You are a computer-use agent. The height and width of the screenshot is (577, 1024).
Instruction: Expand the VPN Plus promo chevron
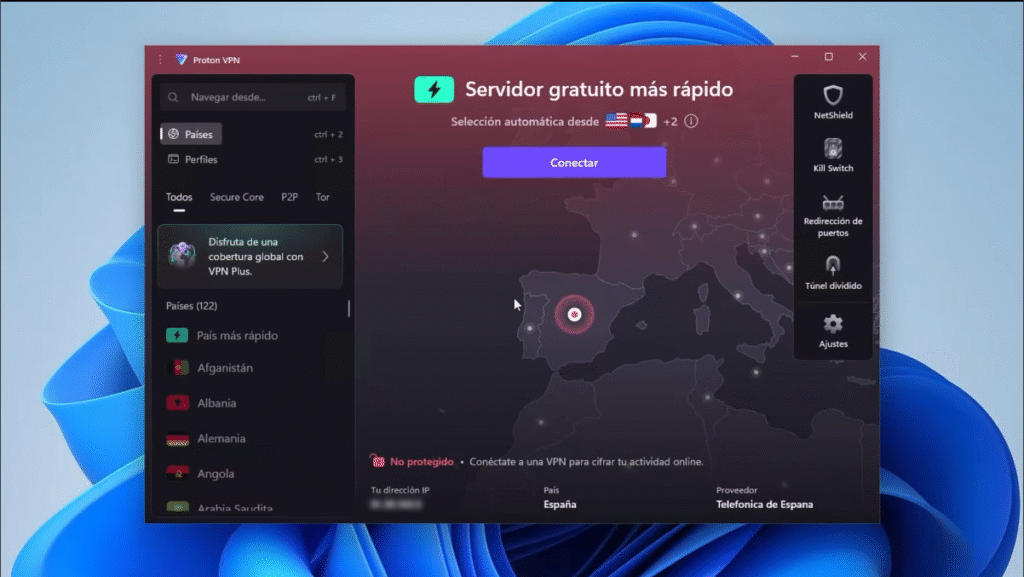coord(325,257)
